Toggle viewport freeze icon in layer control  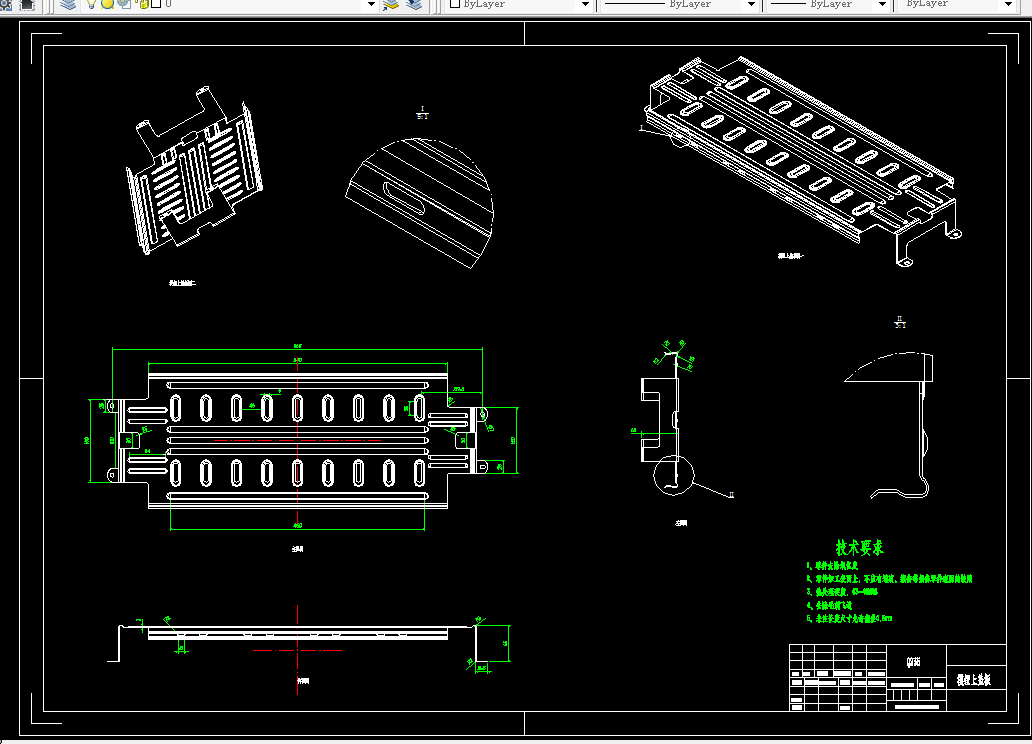(124, 3)
